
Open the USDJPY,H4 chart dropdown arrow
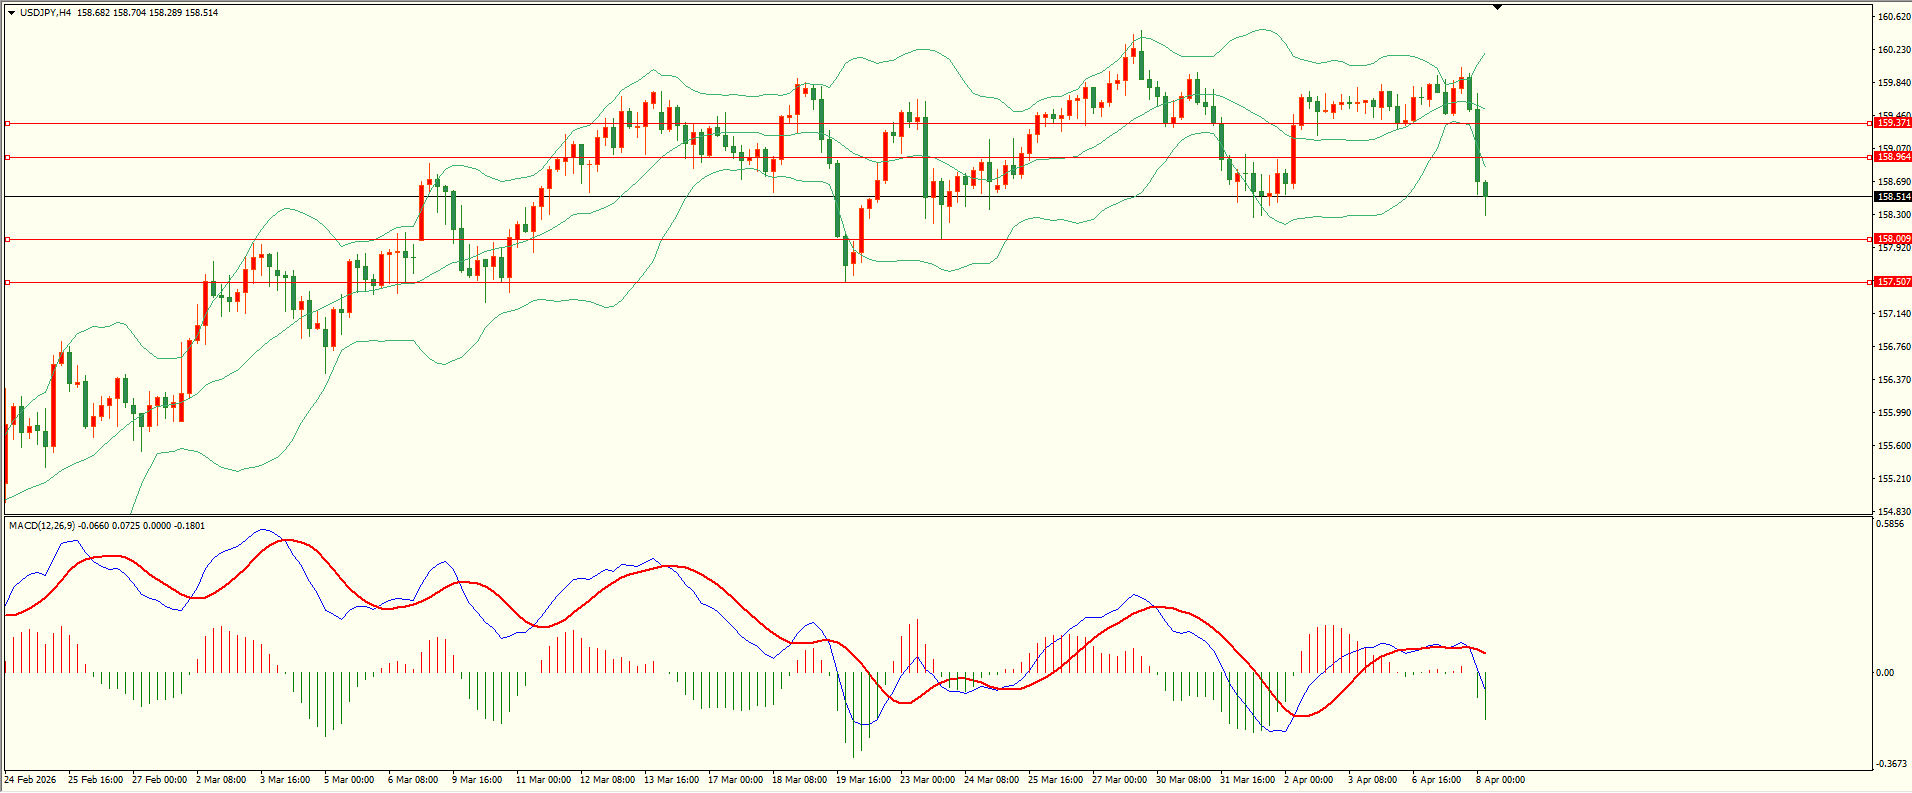[x=11, y=13]
